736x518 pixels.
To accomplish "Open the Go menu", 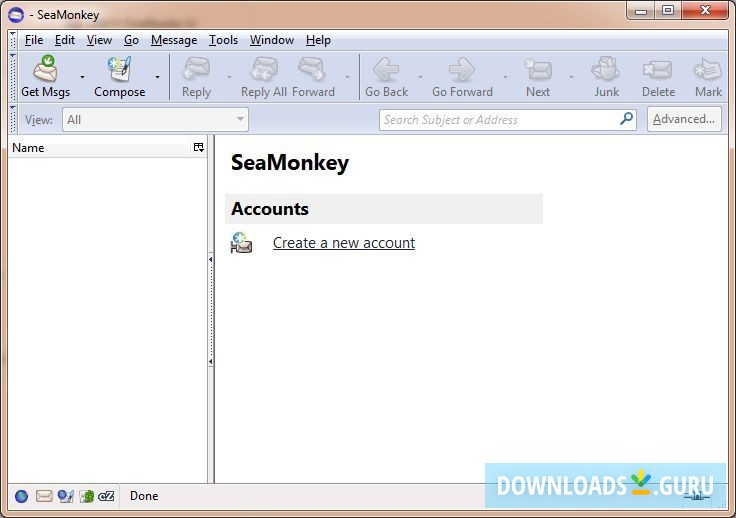I will pyautogui.click(x=131, y=40).
